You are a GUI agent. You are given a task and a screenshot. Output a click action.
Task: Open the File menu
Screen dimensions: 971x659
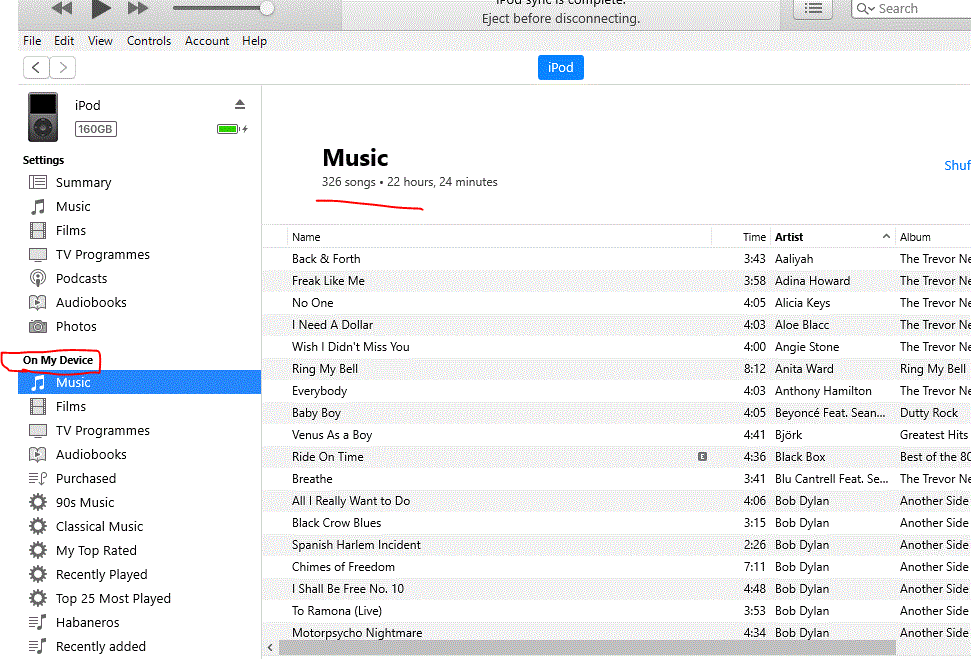32,41
